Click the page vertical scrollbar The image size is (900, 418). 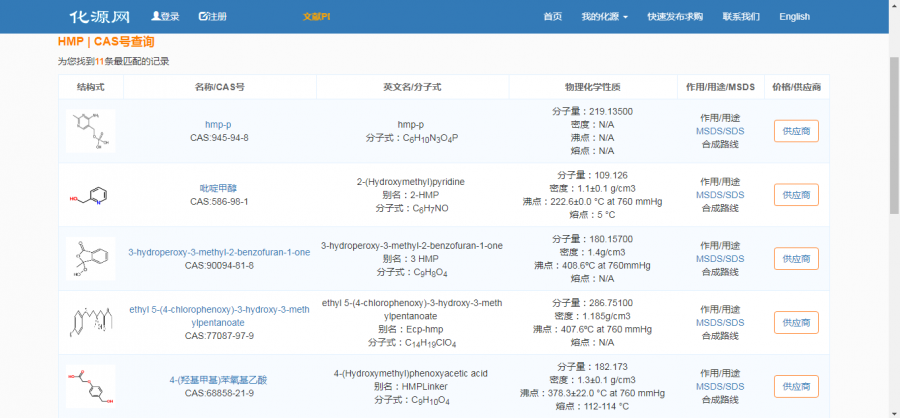point(894,136)
